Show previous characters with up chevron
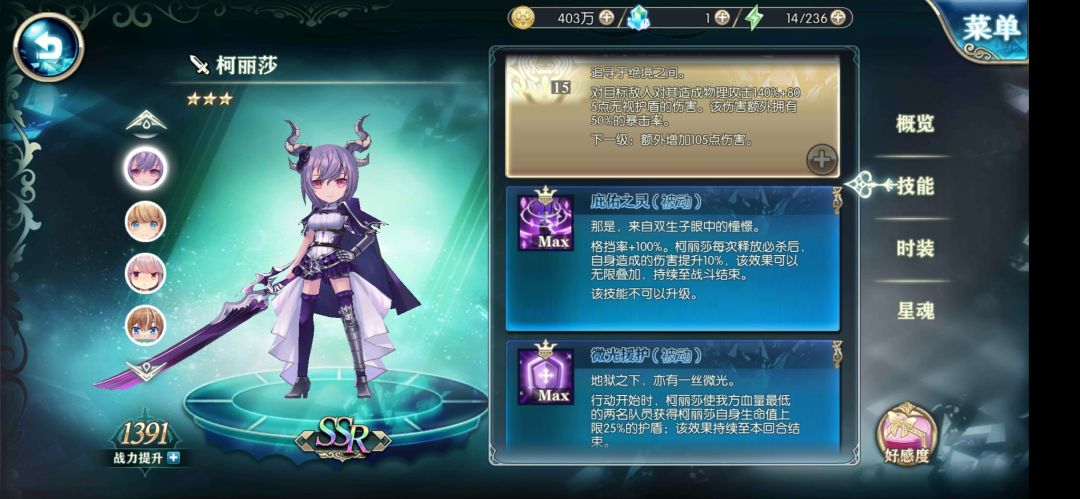 pyautogui.click(x=146, y=123)
